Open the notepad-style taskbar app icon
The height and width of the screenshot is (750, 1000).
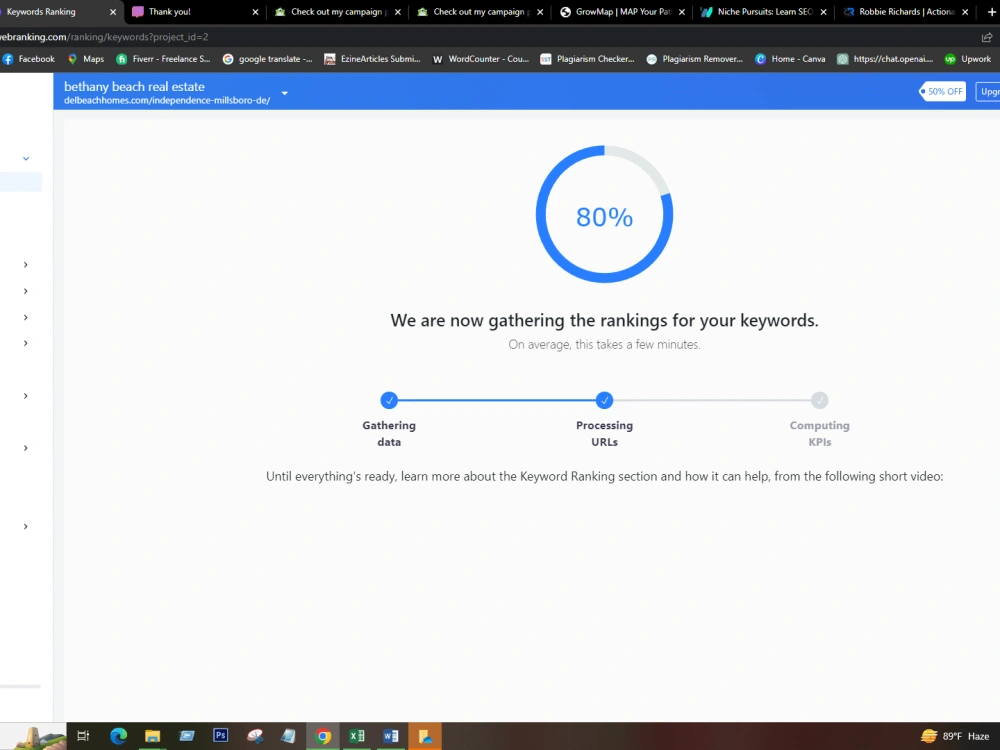[x=289, y=736]
